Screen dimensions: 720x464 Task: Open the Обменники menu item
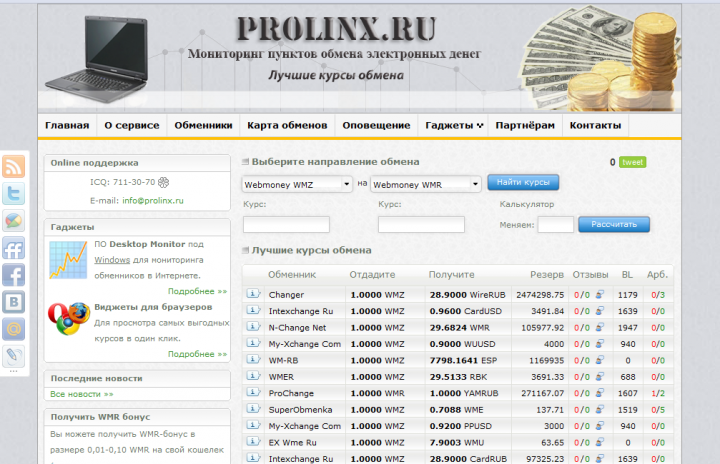203,125
